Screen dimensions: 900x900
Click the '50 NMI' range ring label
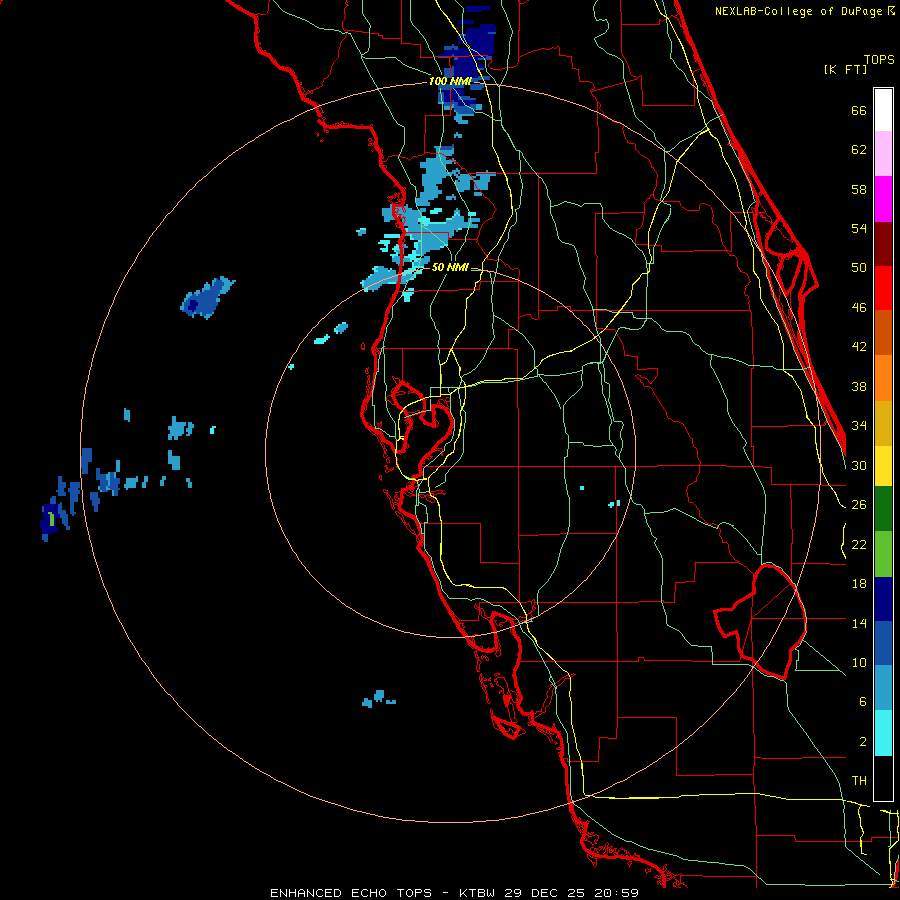click(x=450, y=267)
